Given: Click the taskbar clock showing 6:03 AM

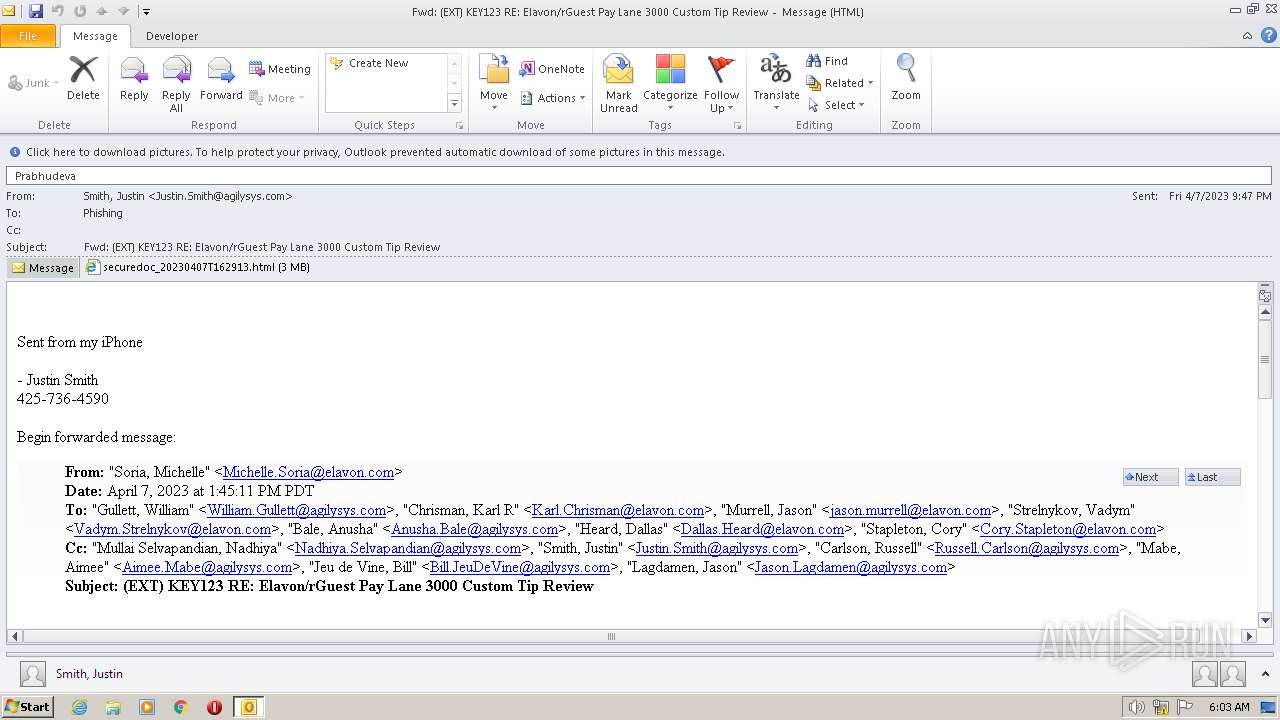Looking at the screenshot, I should (x=1229, y=707).
